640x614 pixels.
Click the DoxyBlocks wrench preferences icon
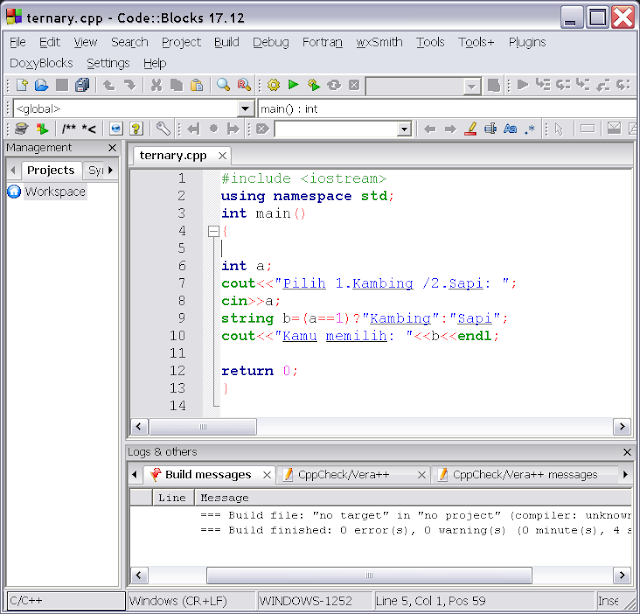[163, 129]
